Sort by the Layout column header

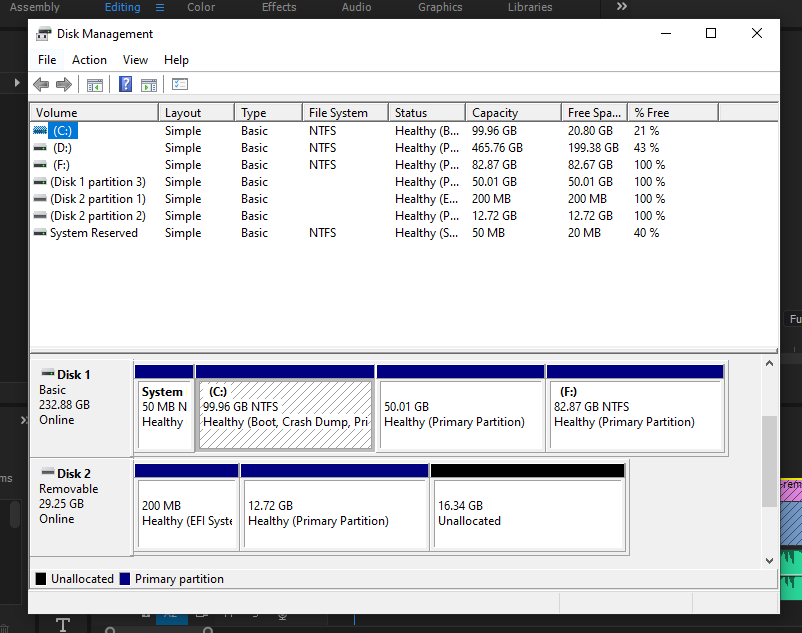(x=196, y=112)
